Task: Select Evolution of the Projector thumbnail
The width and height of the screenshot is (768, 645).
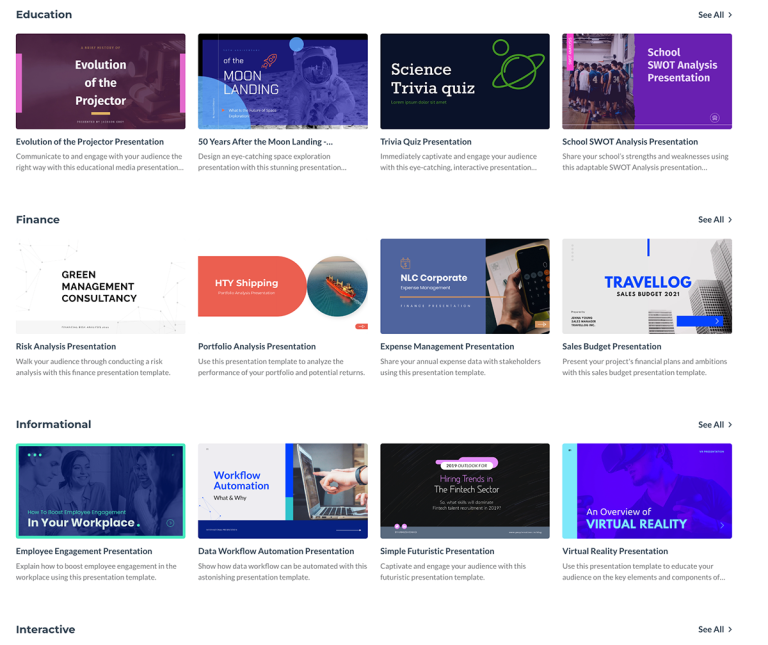Action: click(100, 81)
